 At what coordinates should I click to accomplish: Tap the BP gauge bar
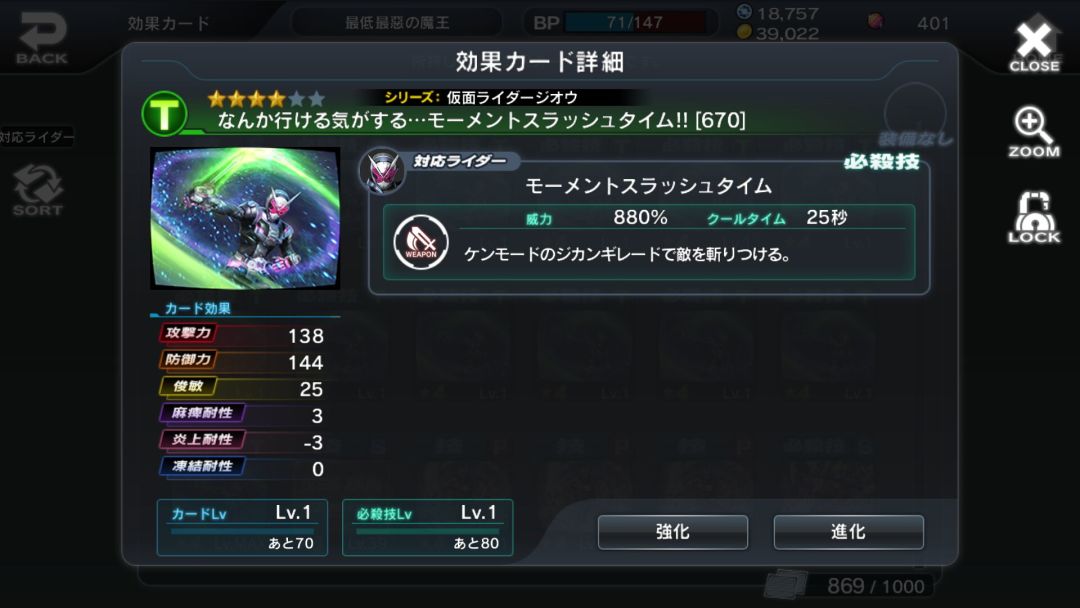pyautogui.click(x=635, y=23)
